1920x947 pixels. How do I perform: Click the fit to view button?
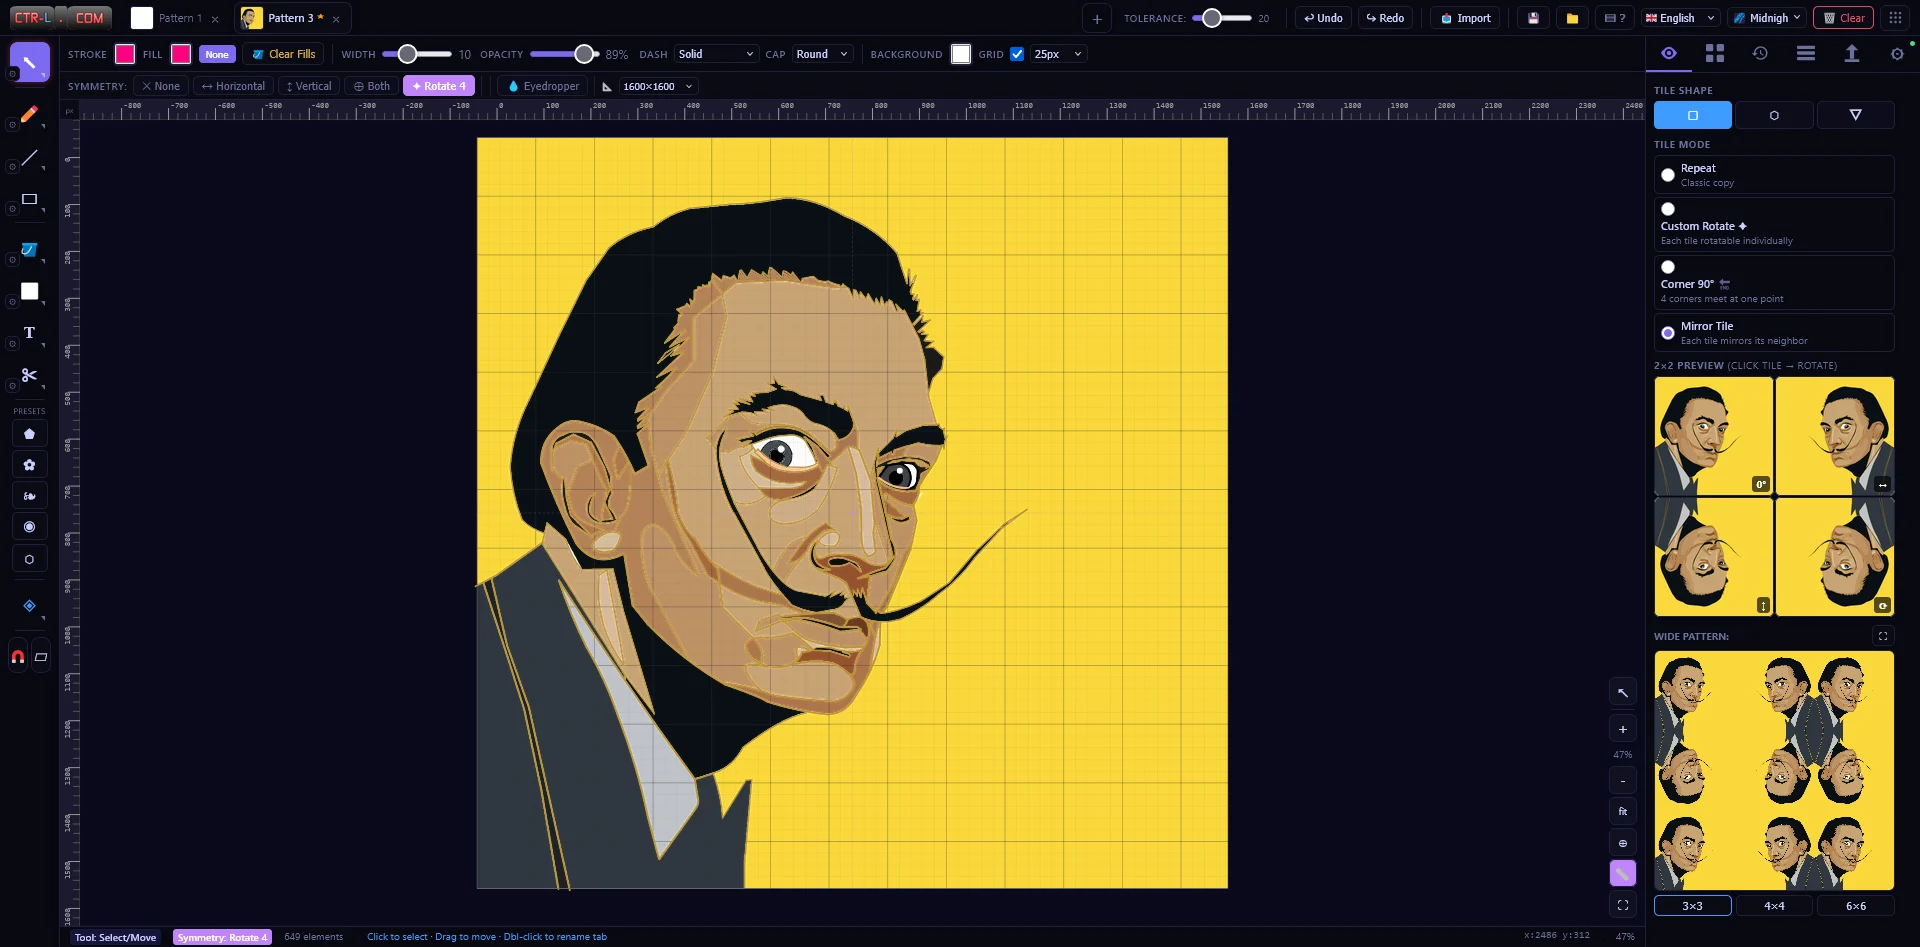[1623, 811]
